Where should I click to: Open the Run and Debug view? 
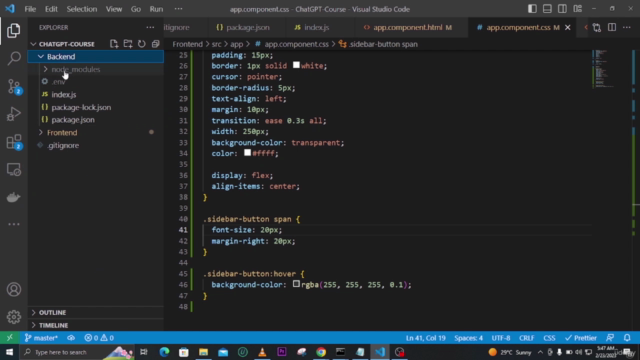tap(14, 114)
